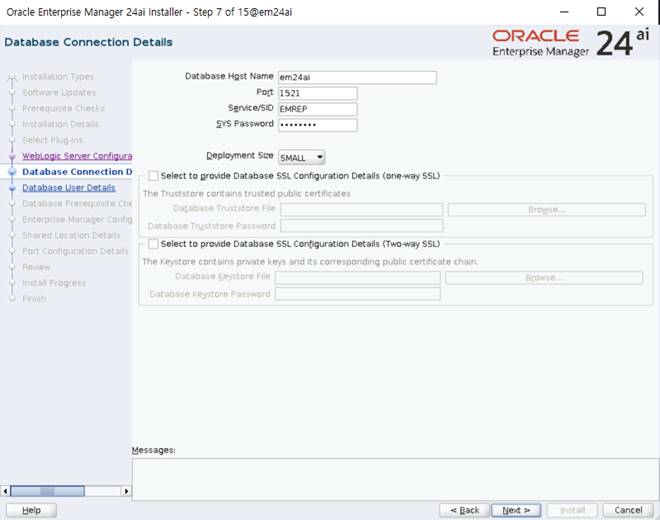Minimize the installer window
This screenshot has height=520, width=660.
point(564,12)
